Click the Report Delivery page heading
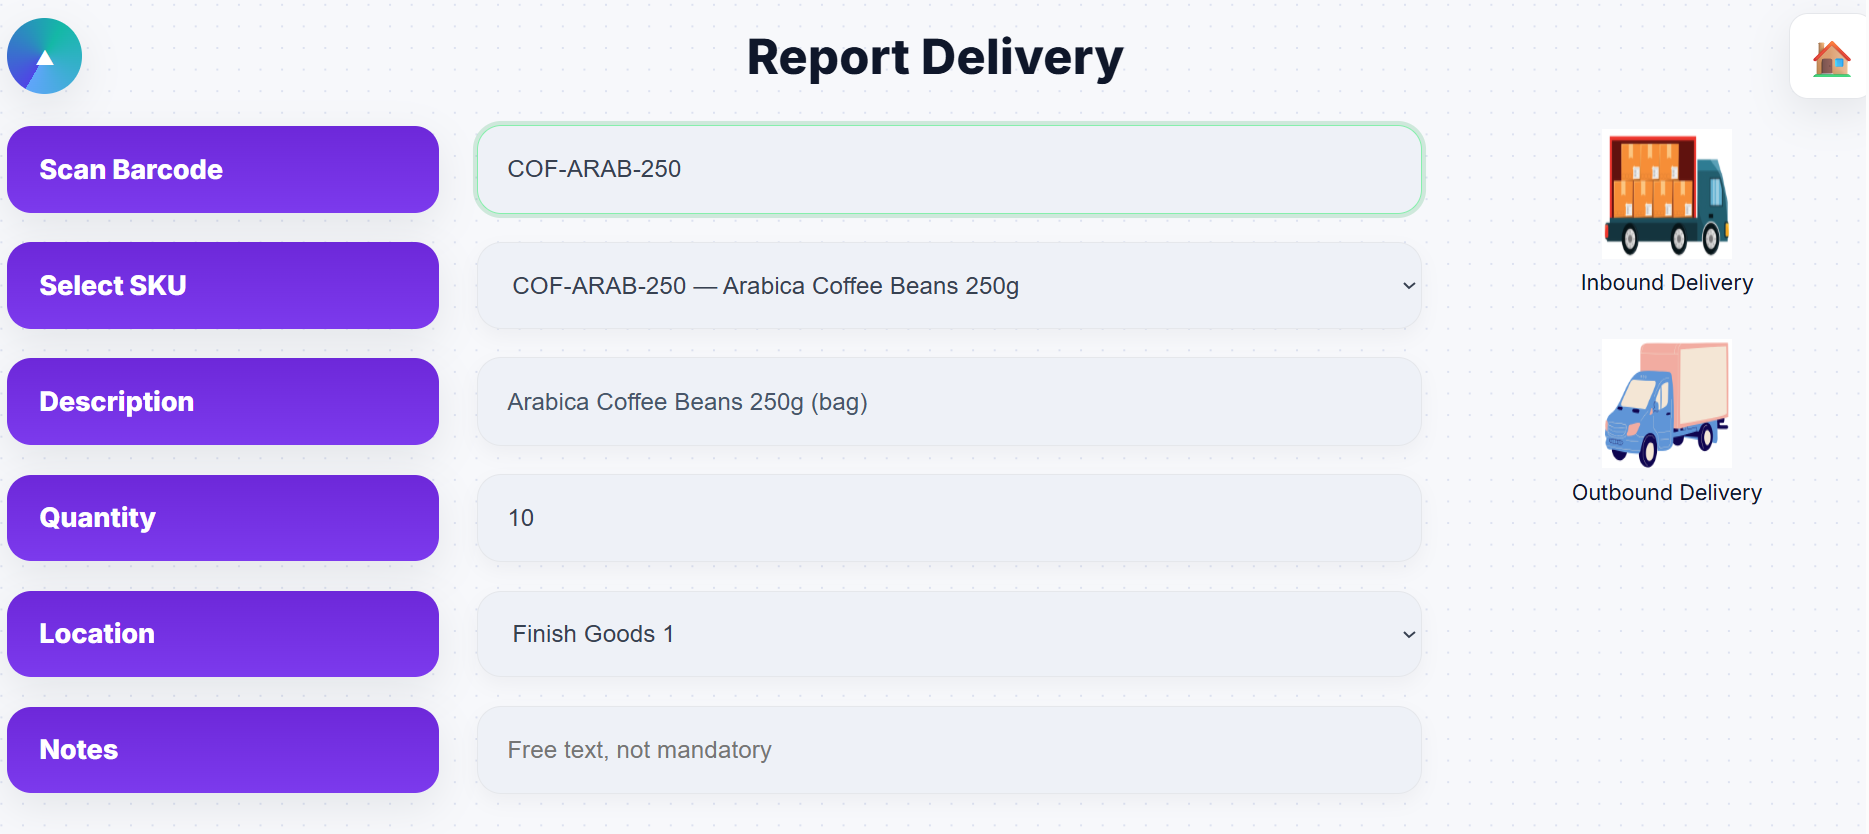 (x=934, y=57)
